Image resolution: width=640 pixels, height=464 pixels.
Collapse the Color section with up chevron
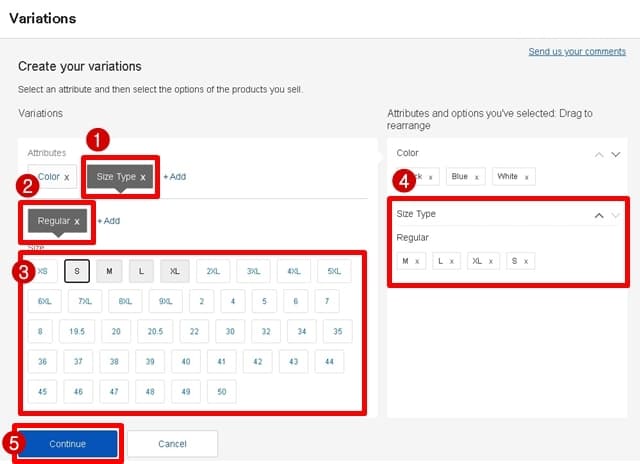pos(599,154)
